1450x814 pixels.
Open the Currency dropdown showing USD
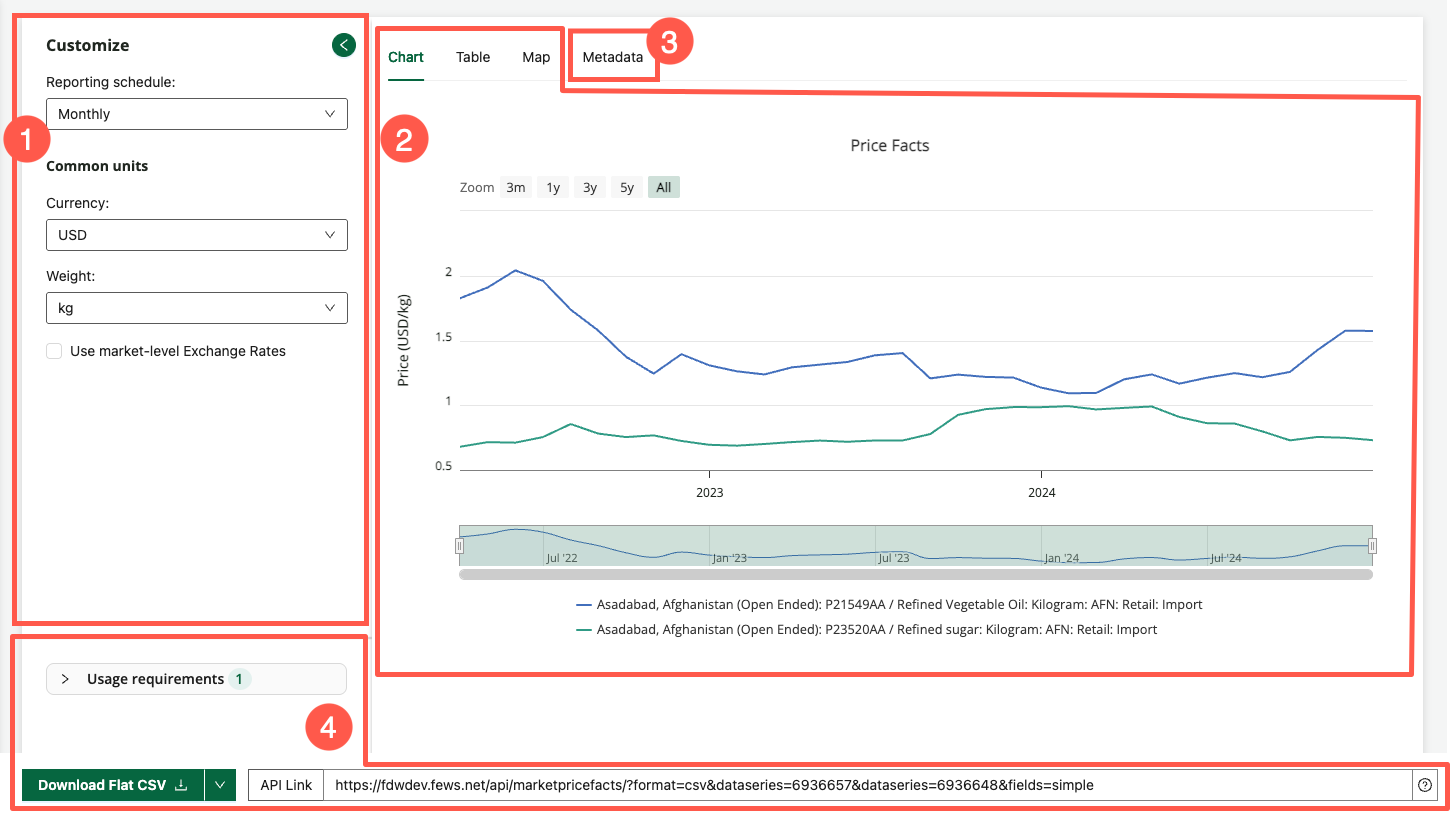pos(196,235)
